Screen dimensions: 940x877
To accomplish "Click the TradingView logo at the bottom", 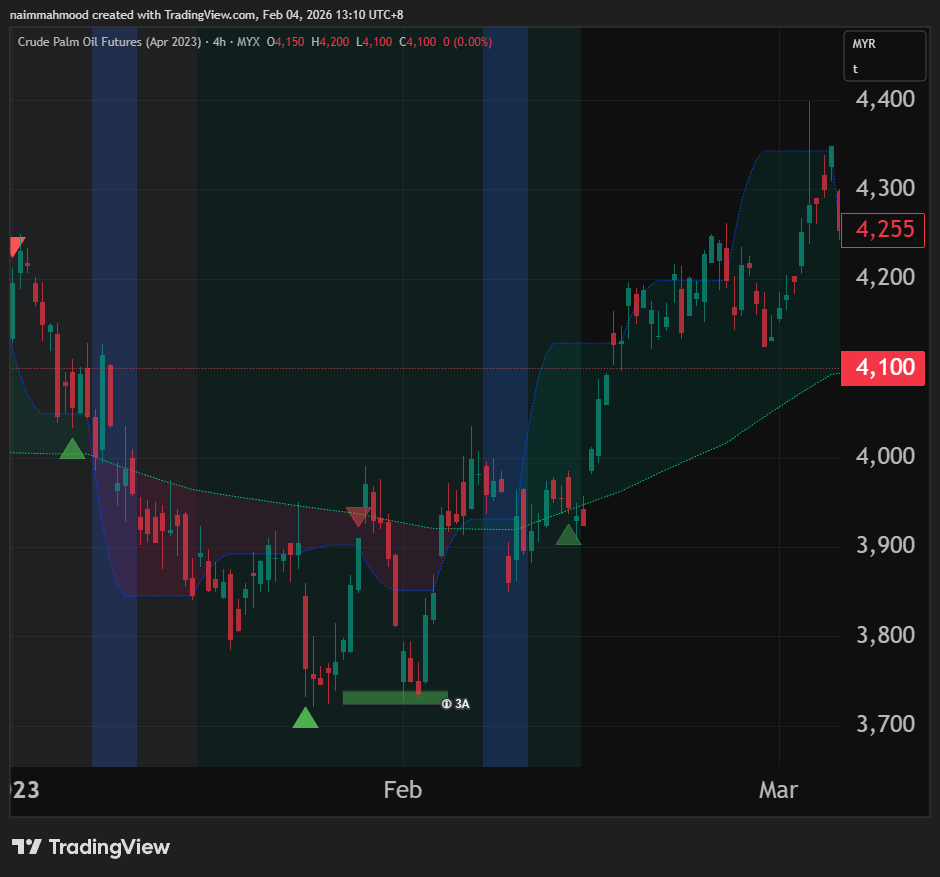I will click(91, 847).
